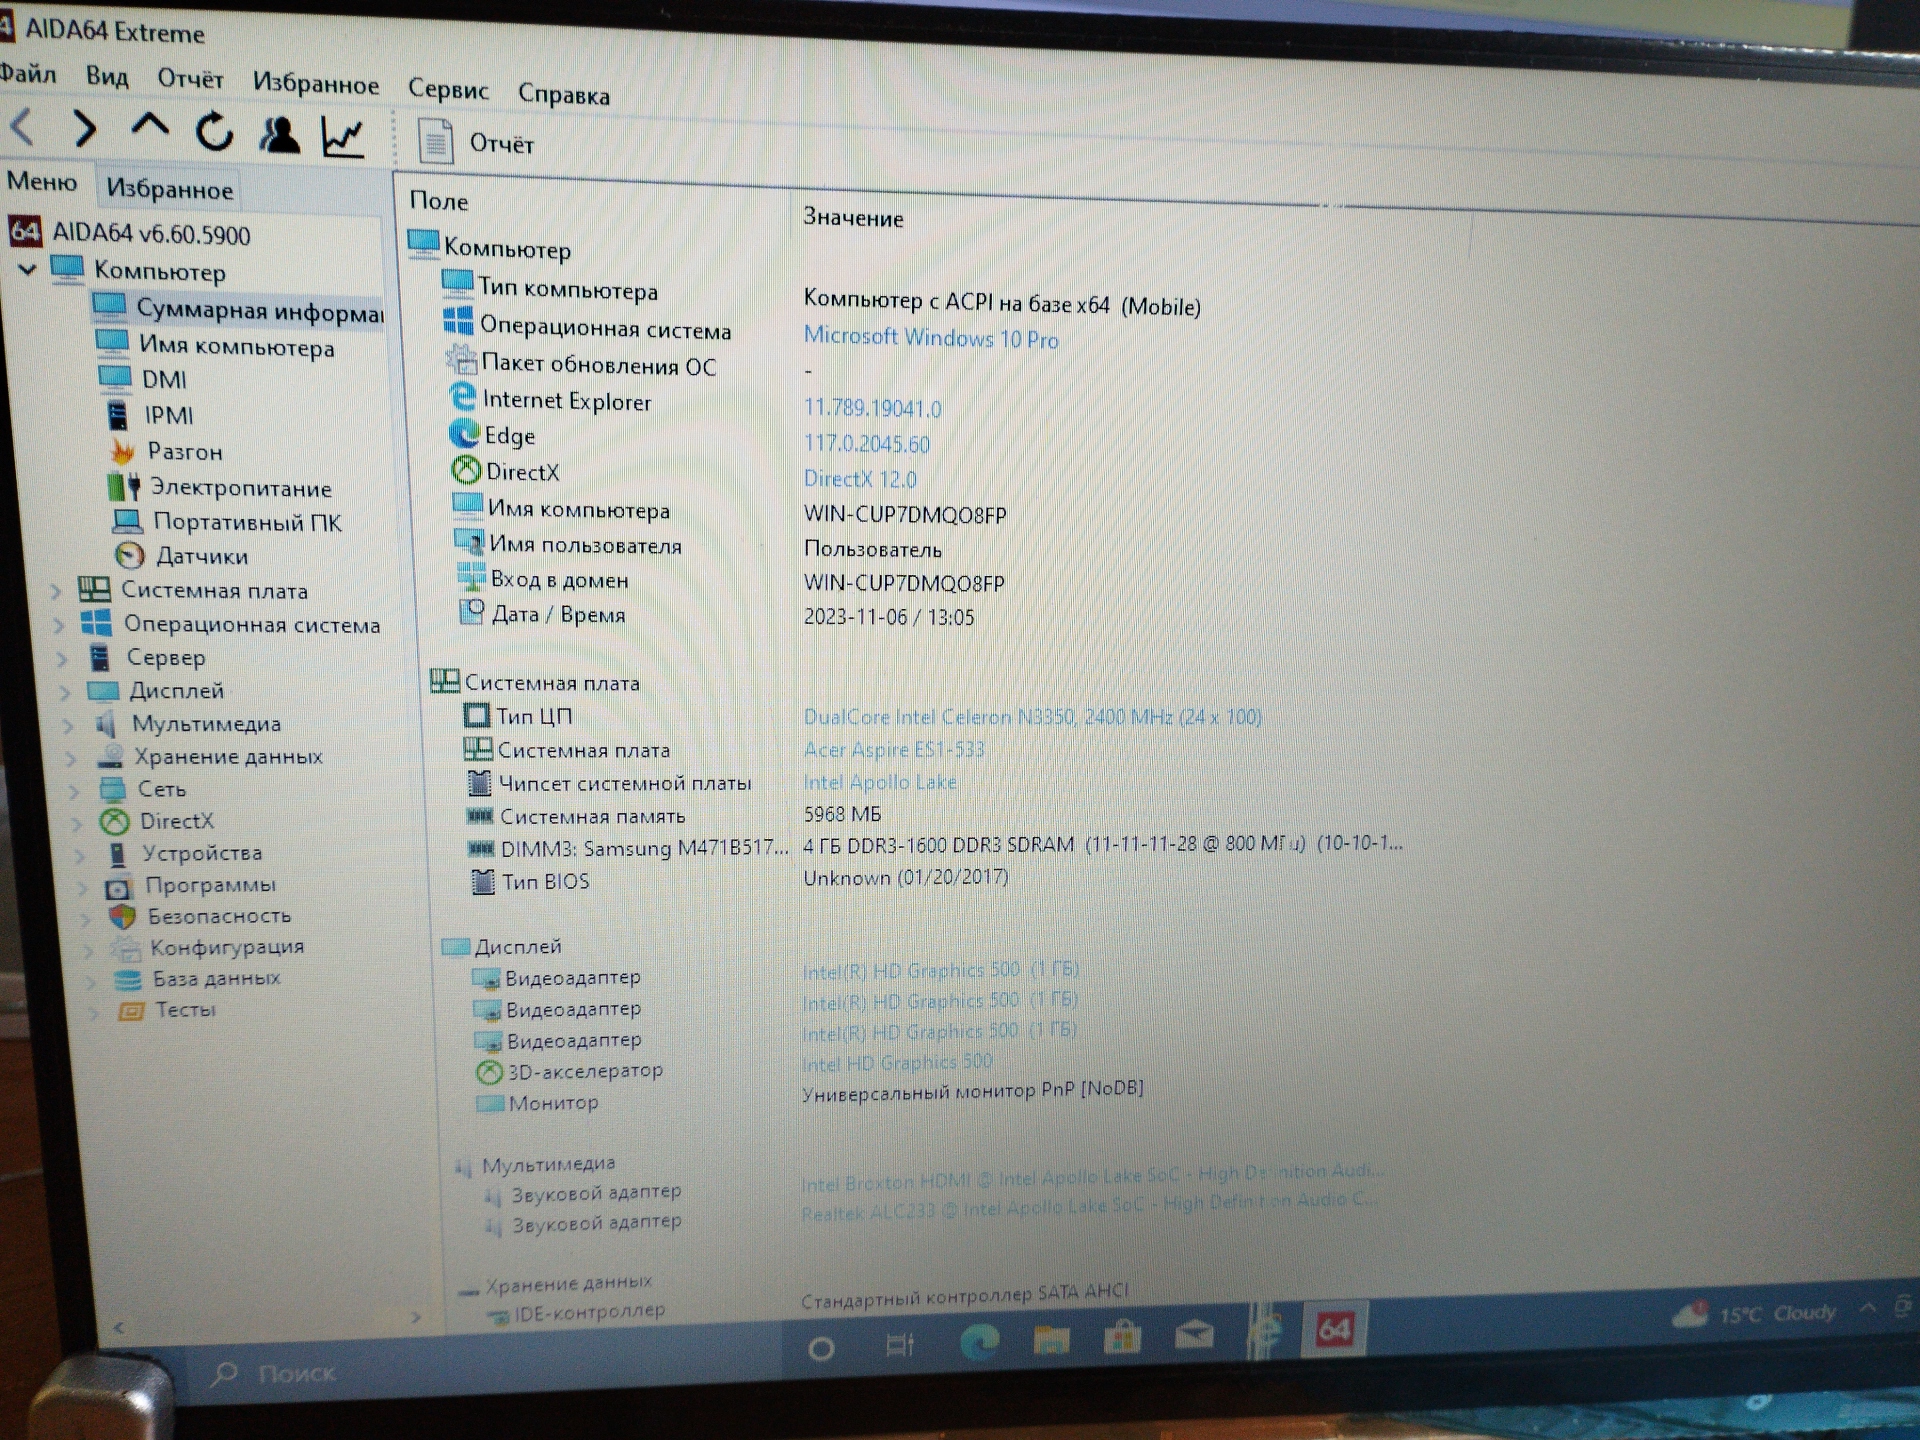Open the Mail app from the taskbar

point(1194,1333)
